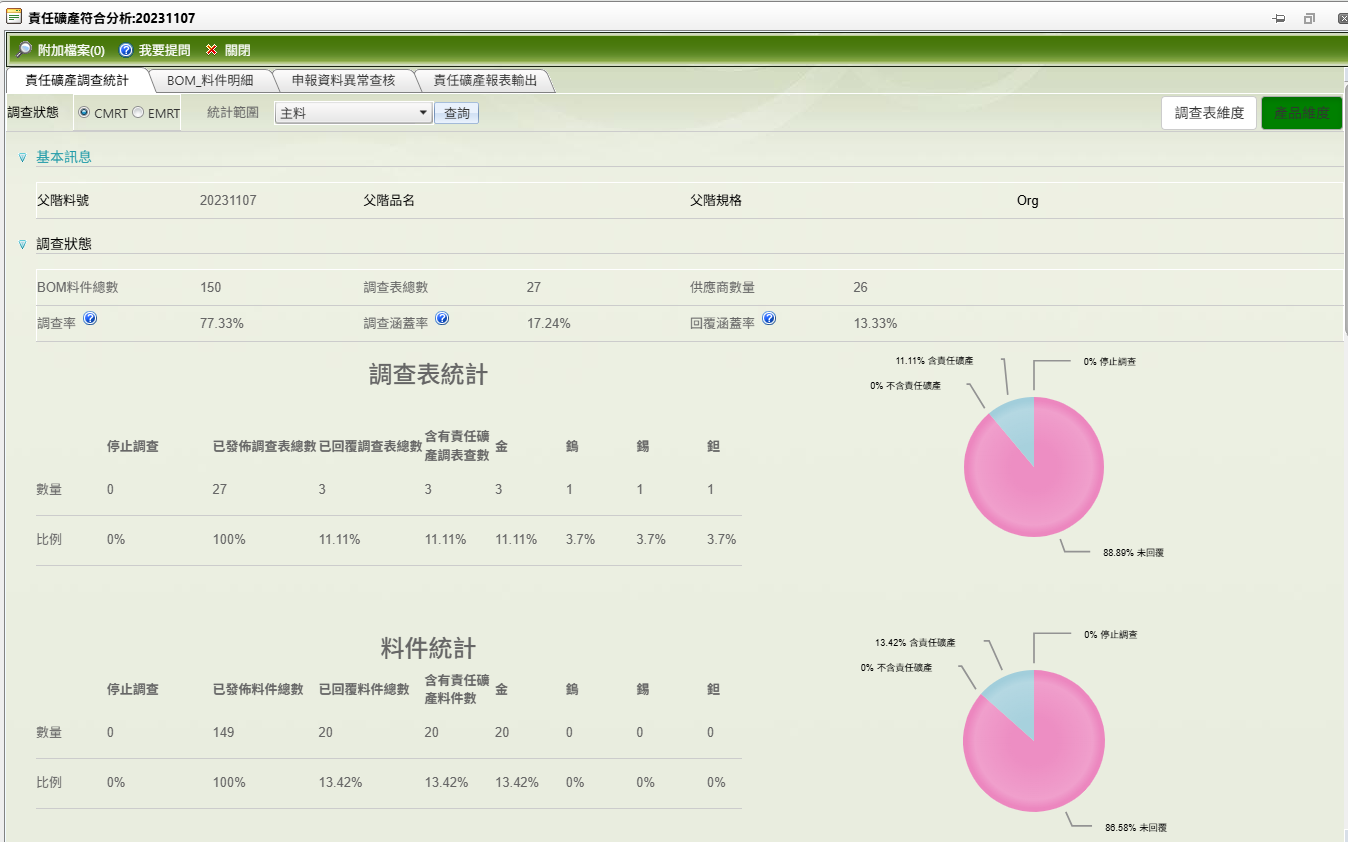Click the green 產品維度 button
1348x842 pixels.
pyautogui.click(x=1301, y=113)
